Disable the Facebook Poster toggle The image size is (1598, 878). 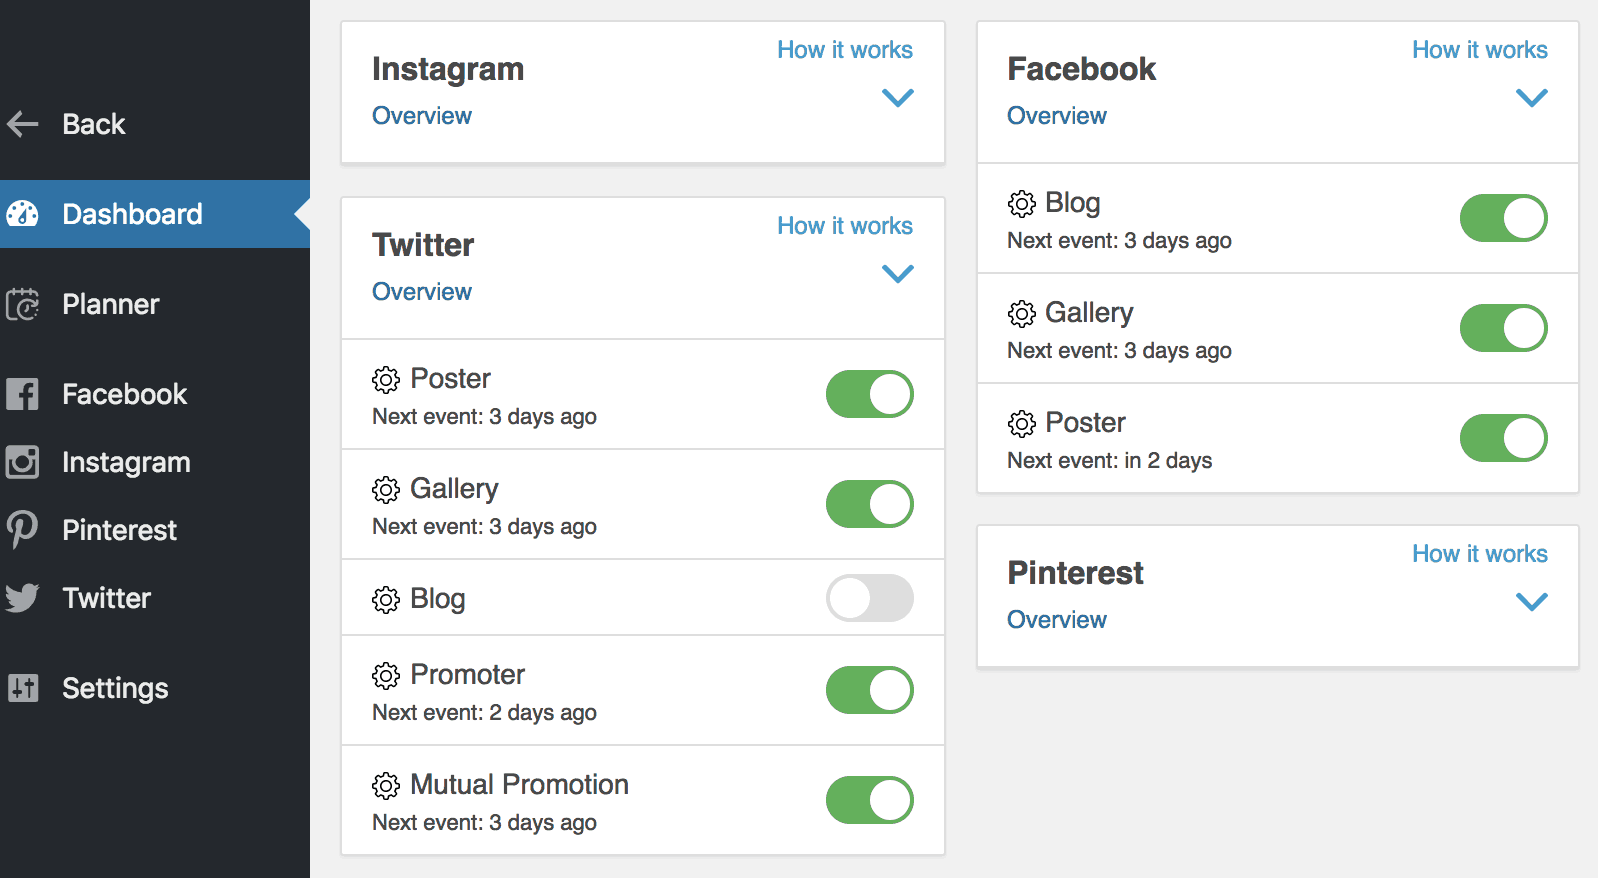[1503, 438]
